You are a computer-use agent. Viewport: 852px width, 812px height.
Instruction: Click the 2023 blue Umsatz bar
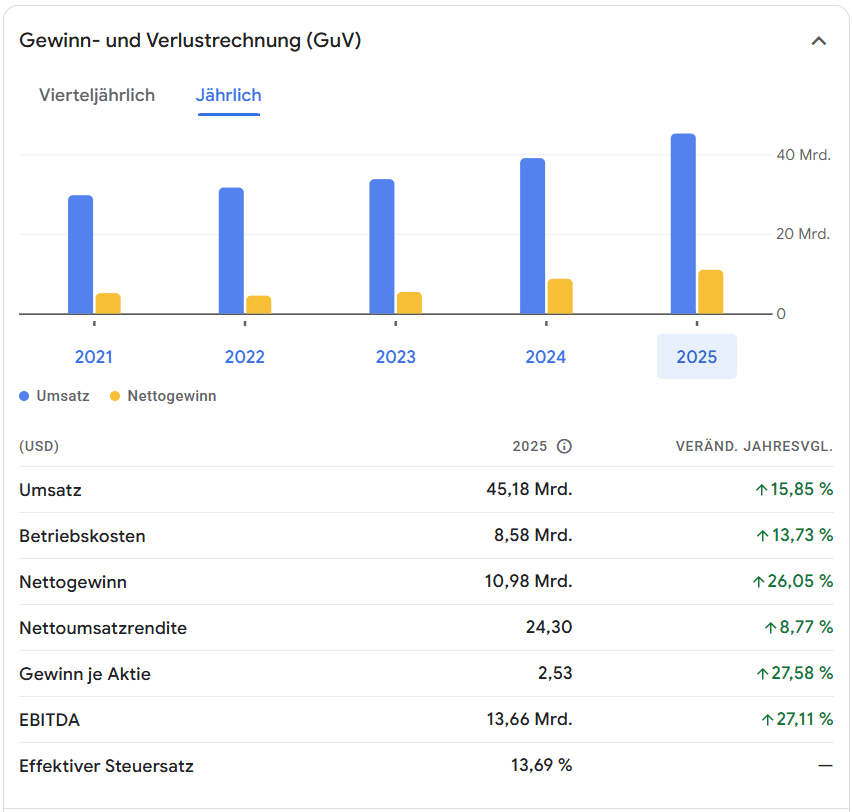[382, 246]
